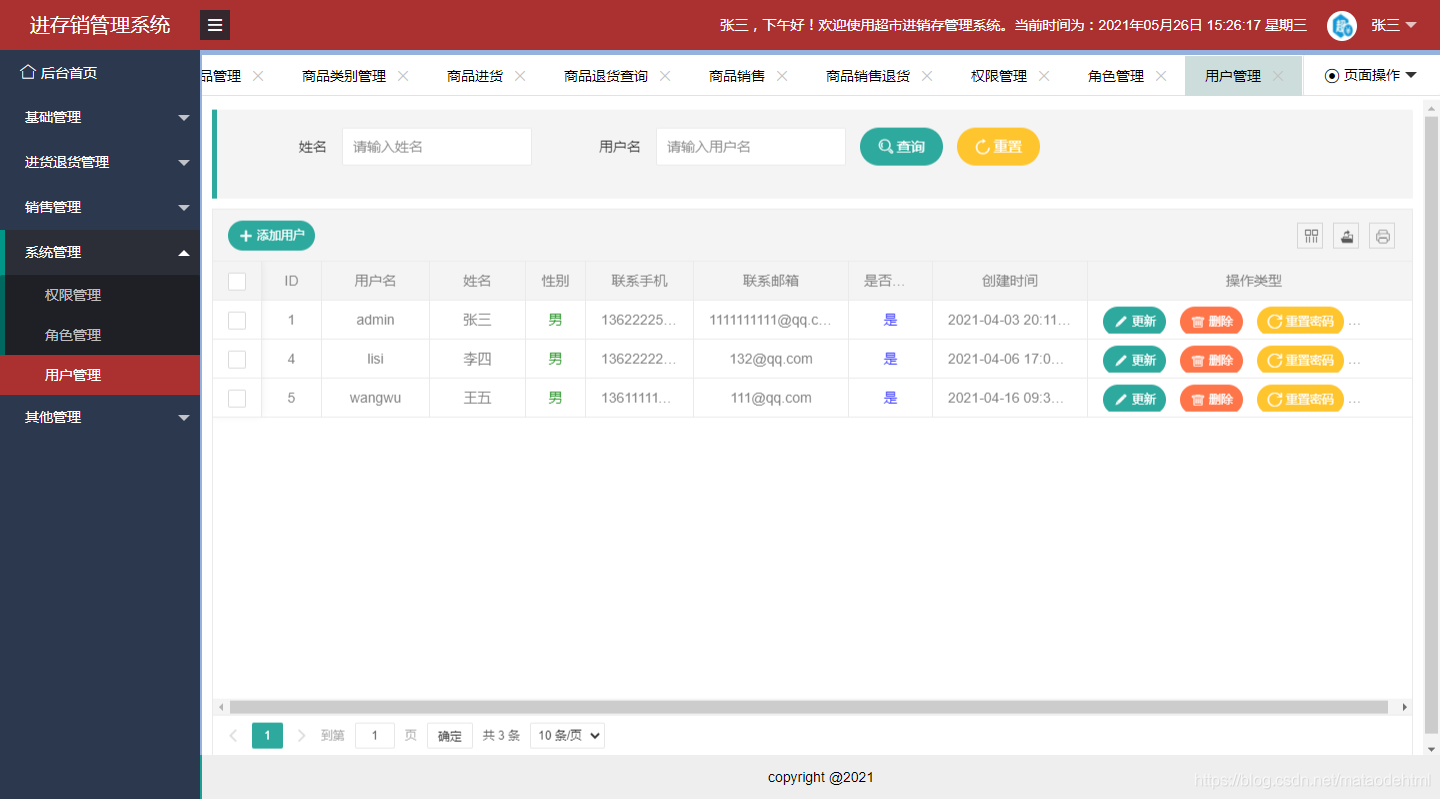
Task: Click the horizontal table scrollbar track
Action: pos(809,707)
